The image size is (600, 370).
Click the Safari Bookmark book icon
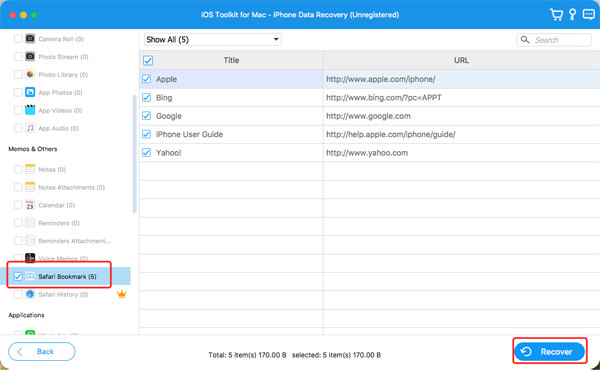tap(30, 276)
